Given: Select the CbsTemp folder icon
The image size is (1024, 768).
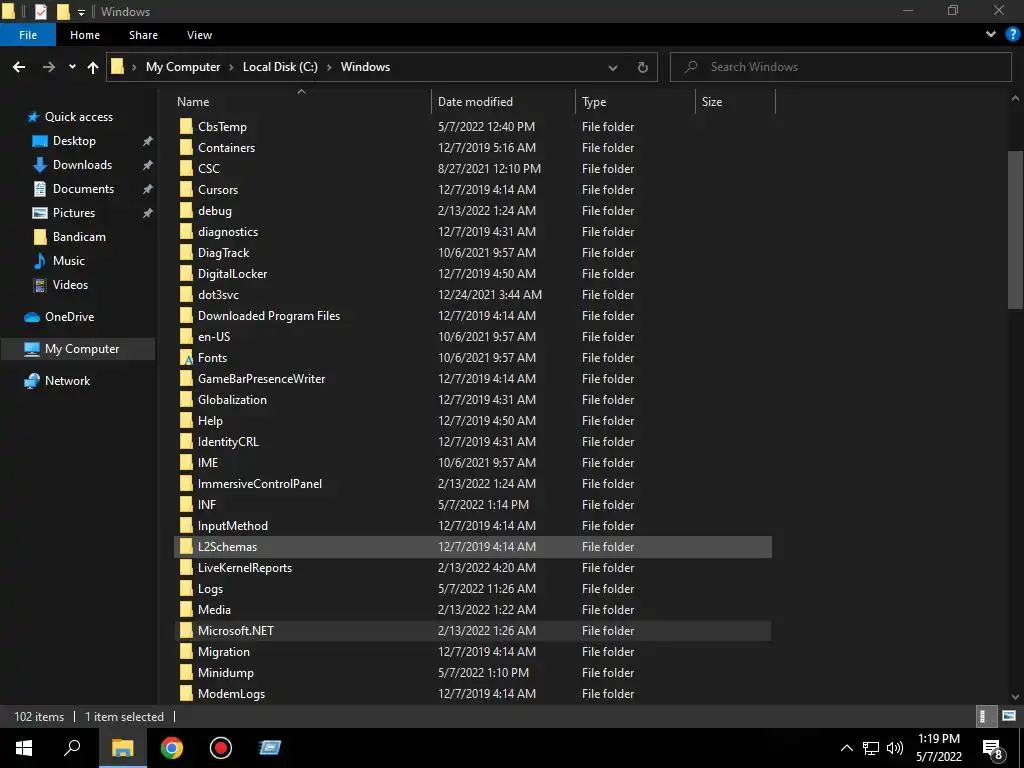Looking at the screenshot, I should [186, 126].
